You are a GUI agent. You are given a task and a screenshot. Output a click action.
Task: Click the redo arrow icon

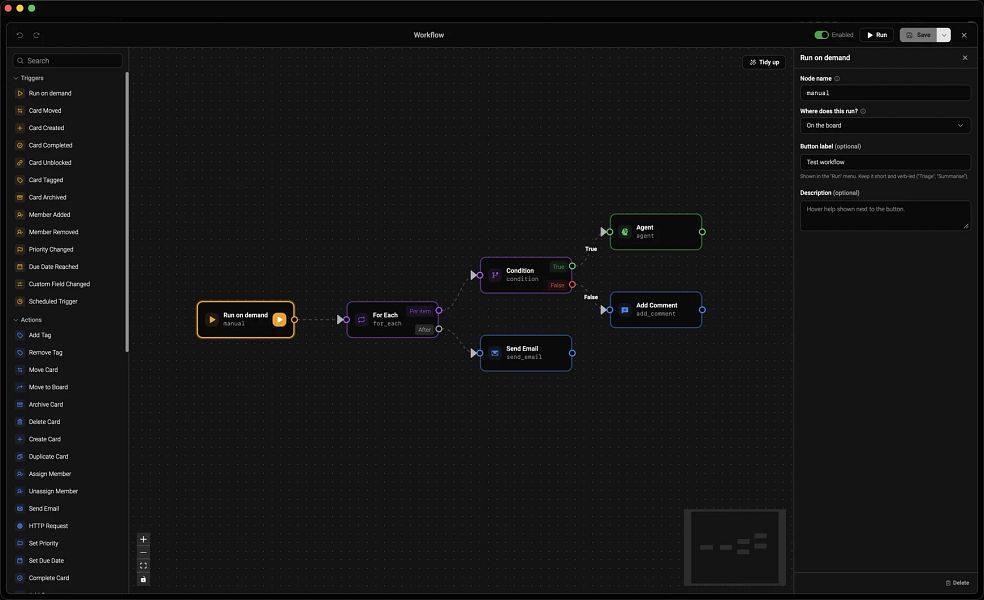point(36,35)
